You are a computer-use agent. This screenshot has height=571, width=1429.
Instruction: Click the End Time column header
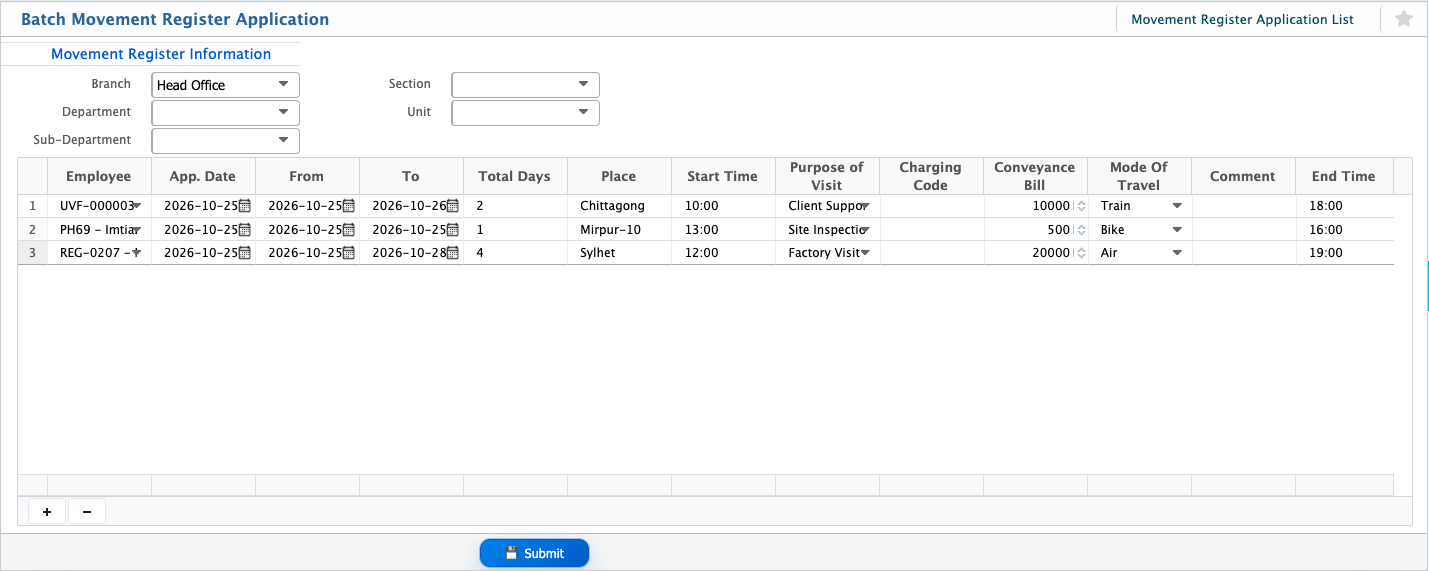point(1344,176)
